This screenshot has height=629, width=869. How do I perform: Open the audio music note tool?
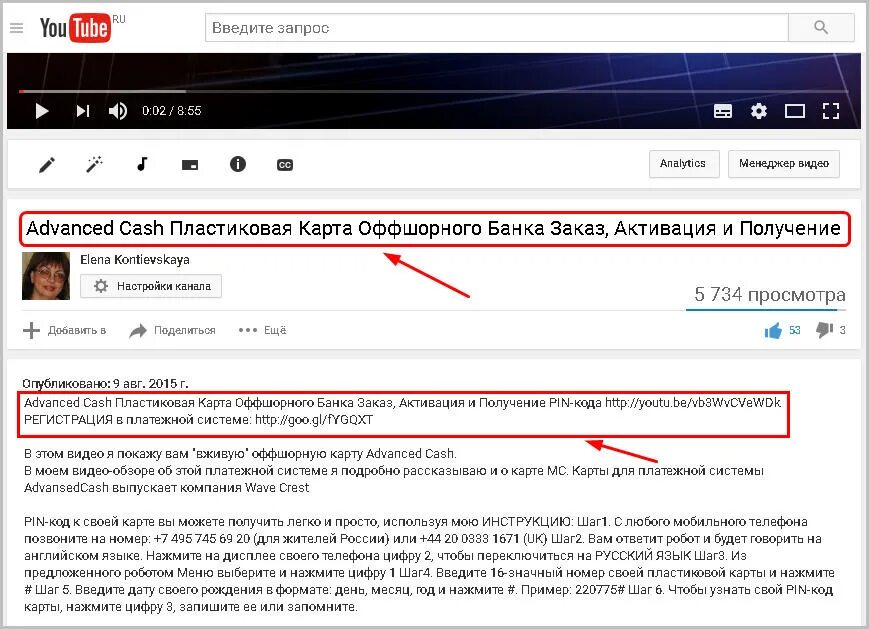click(142, 163)
